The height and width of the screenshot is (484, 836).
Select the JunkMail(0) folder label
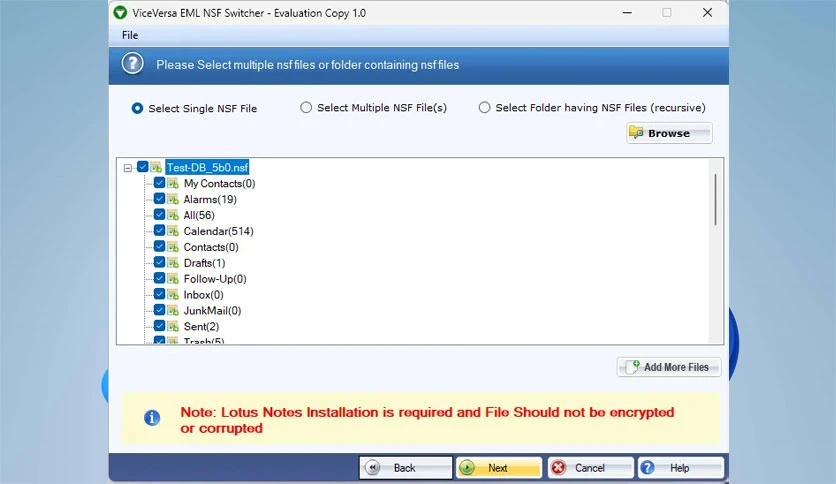pos(212,311)
